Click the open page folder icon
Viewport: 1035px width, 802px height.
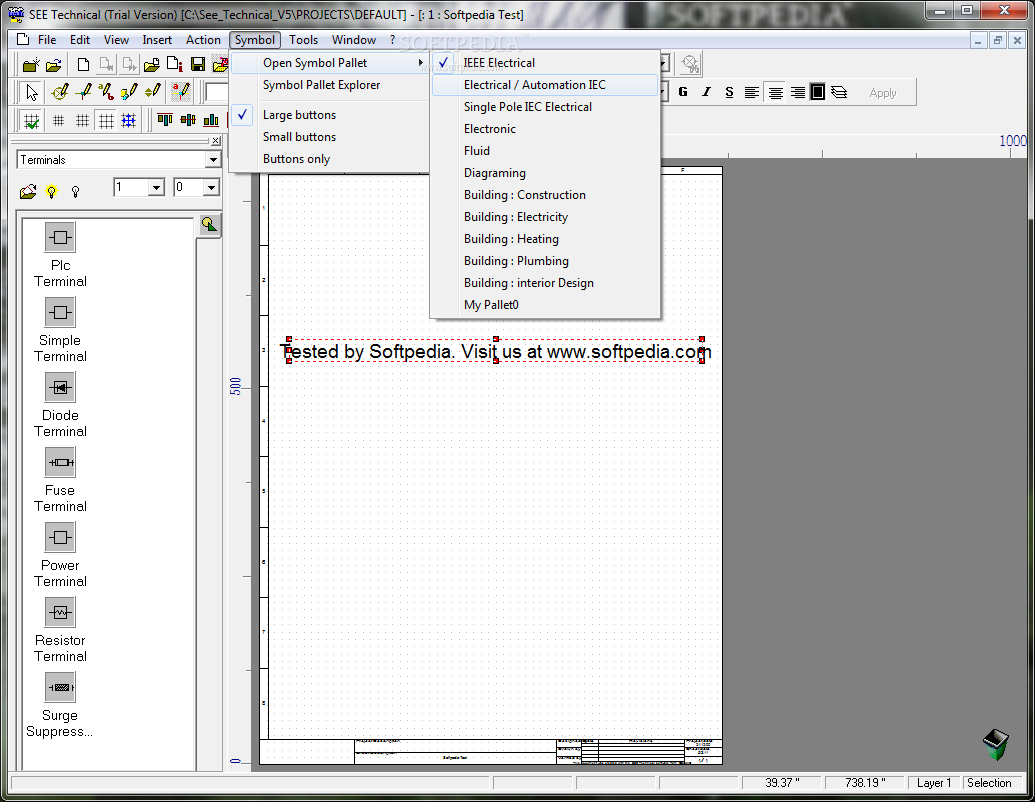click(152, 65)
